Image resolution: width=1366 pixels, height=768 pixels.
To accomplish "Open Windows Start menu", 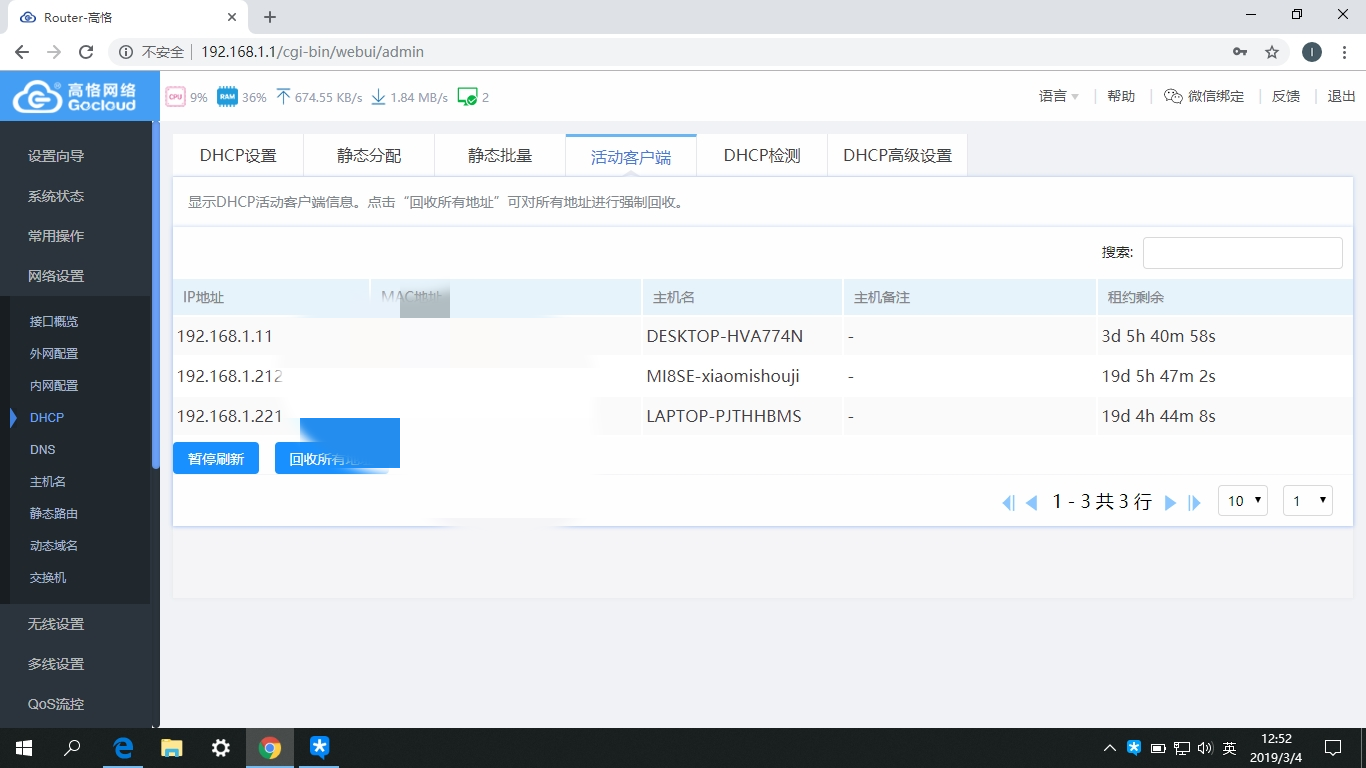I will (24, 748).
